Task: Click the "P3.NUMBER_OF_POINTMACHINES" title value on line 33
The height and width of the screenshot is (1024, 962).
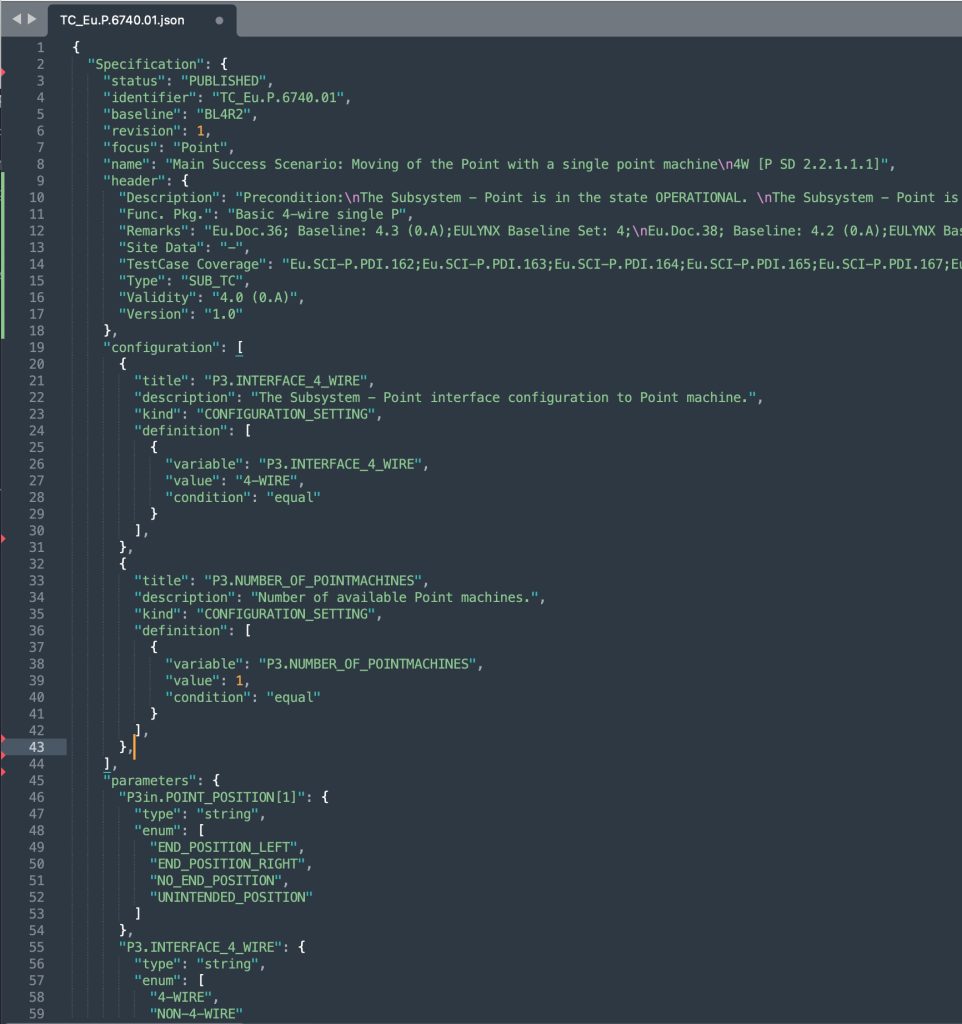Action: click(313, 581)
